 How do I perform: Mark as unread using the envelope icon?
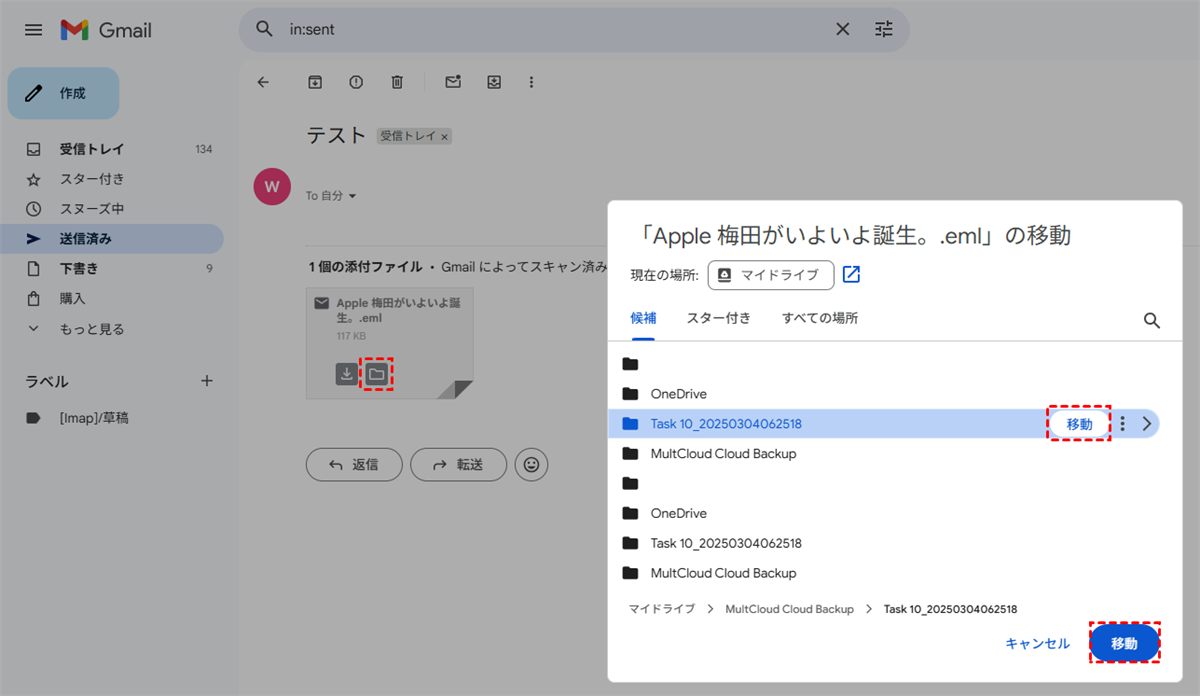pyautogui.click(x=453, y=82)
